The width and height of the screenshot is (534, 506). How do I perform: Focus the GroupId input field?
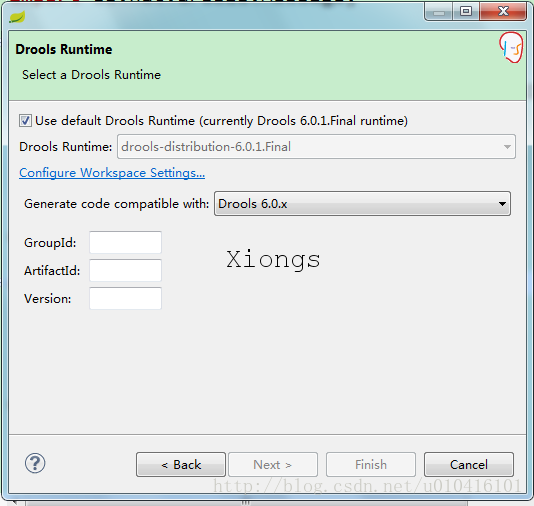[x=125, y=242]
